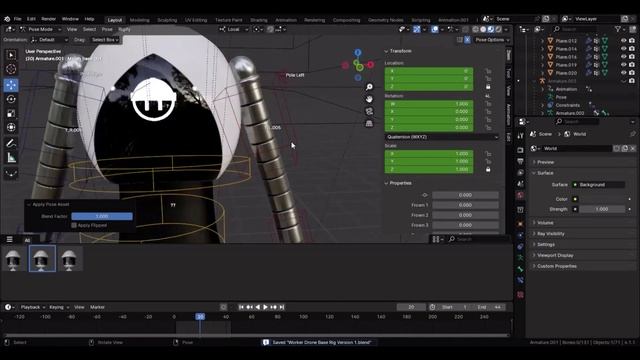This screenshot has width=640, height=360.
Task: Select the Cursor tool in left toolbar
Action: pyautogui.click(x=11, y=69)
